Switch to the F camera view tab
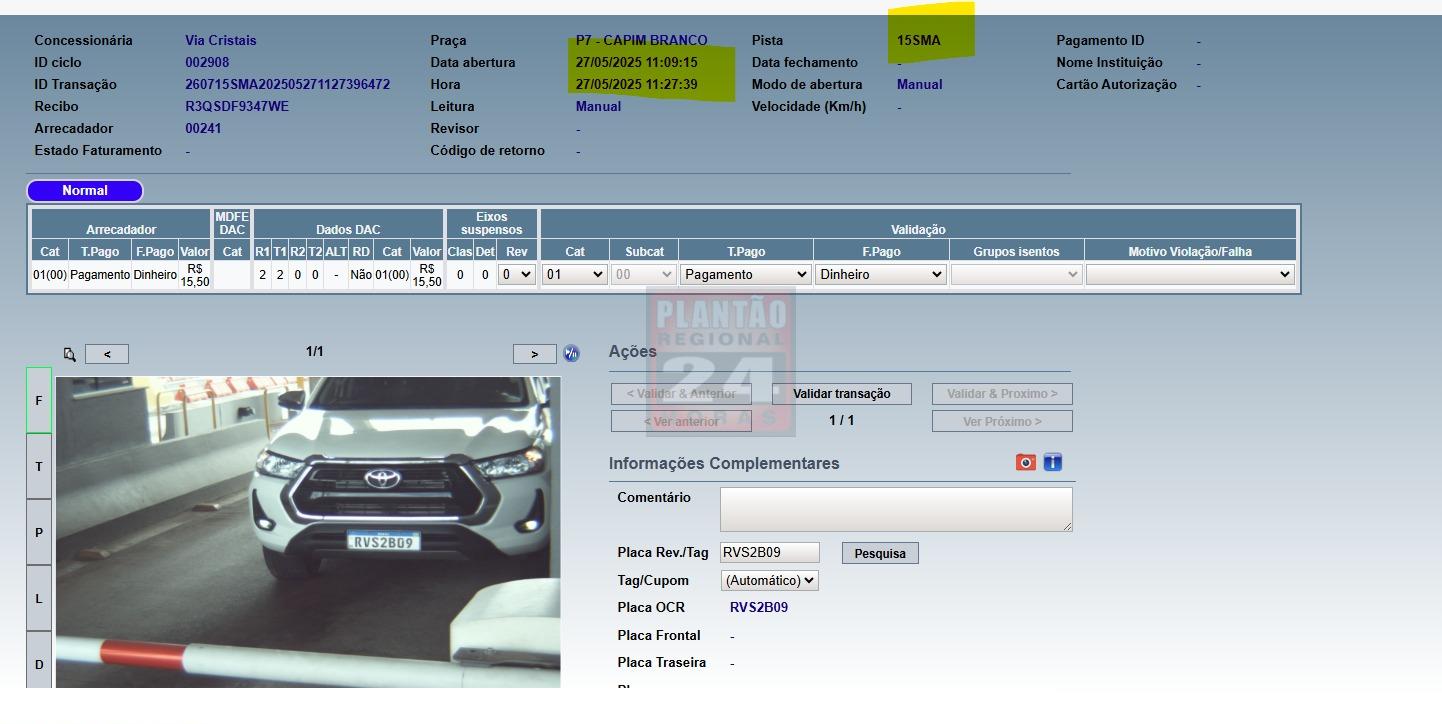 pos(39,400)
